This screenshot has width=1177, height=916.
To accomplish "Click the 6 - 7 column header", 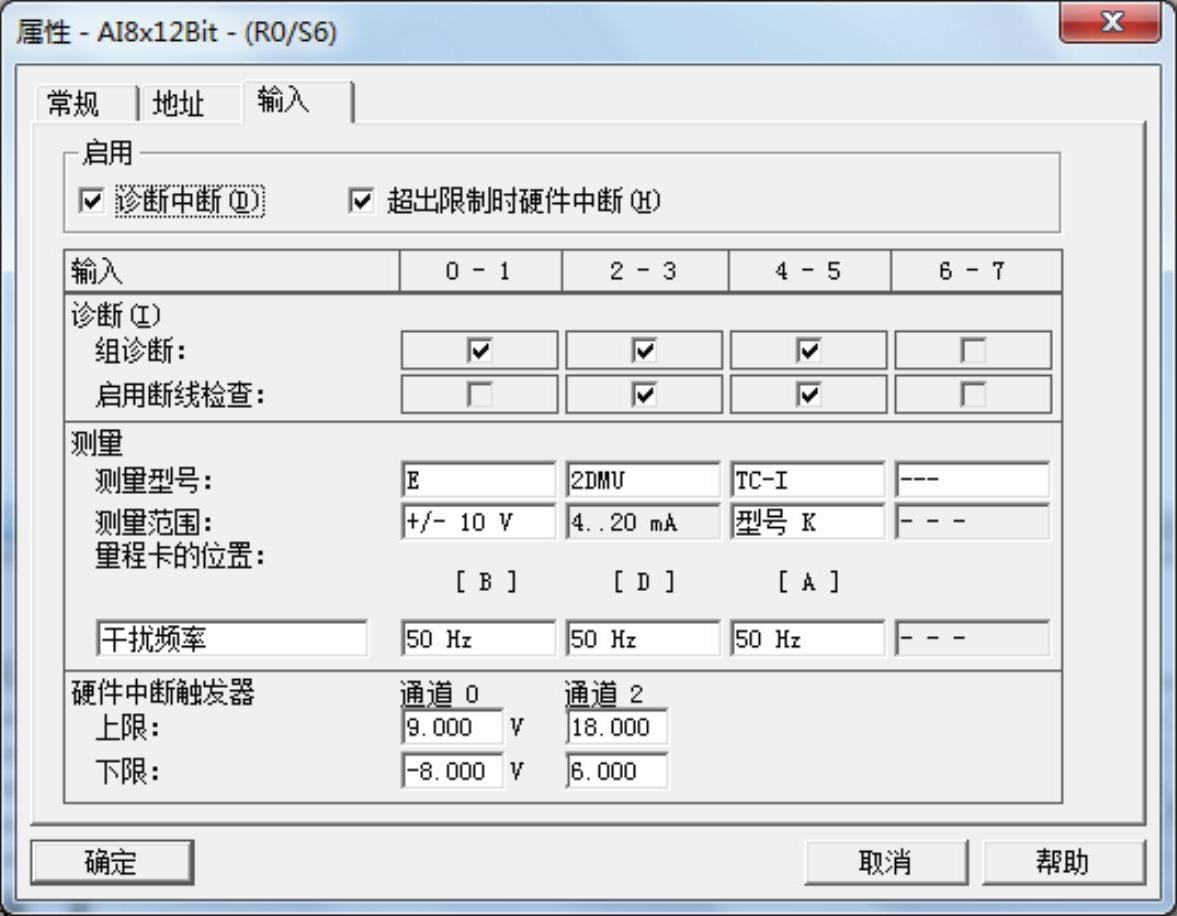I will click(976, 270).
